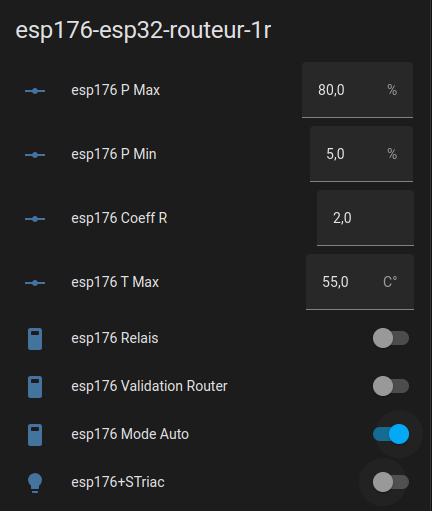Image resolution: width=432 pixels, height=511 pixels.
Task: Focus the P Max value field showing 80,0
Action: [x=357, y=90]
